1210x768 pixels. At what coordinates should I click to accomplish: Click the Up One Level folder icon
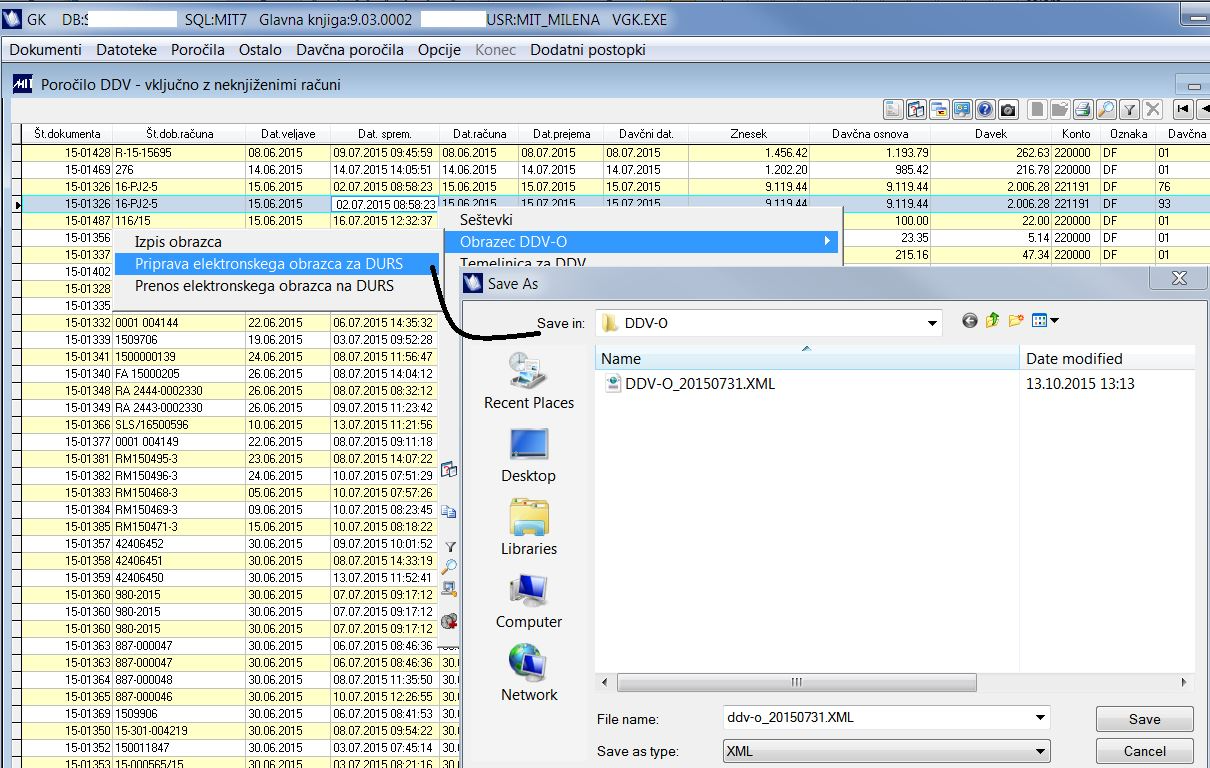[992, 321]
